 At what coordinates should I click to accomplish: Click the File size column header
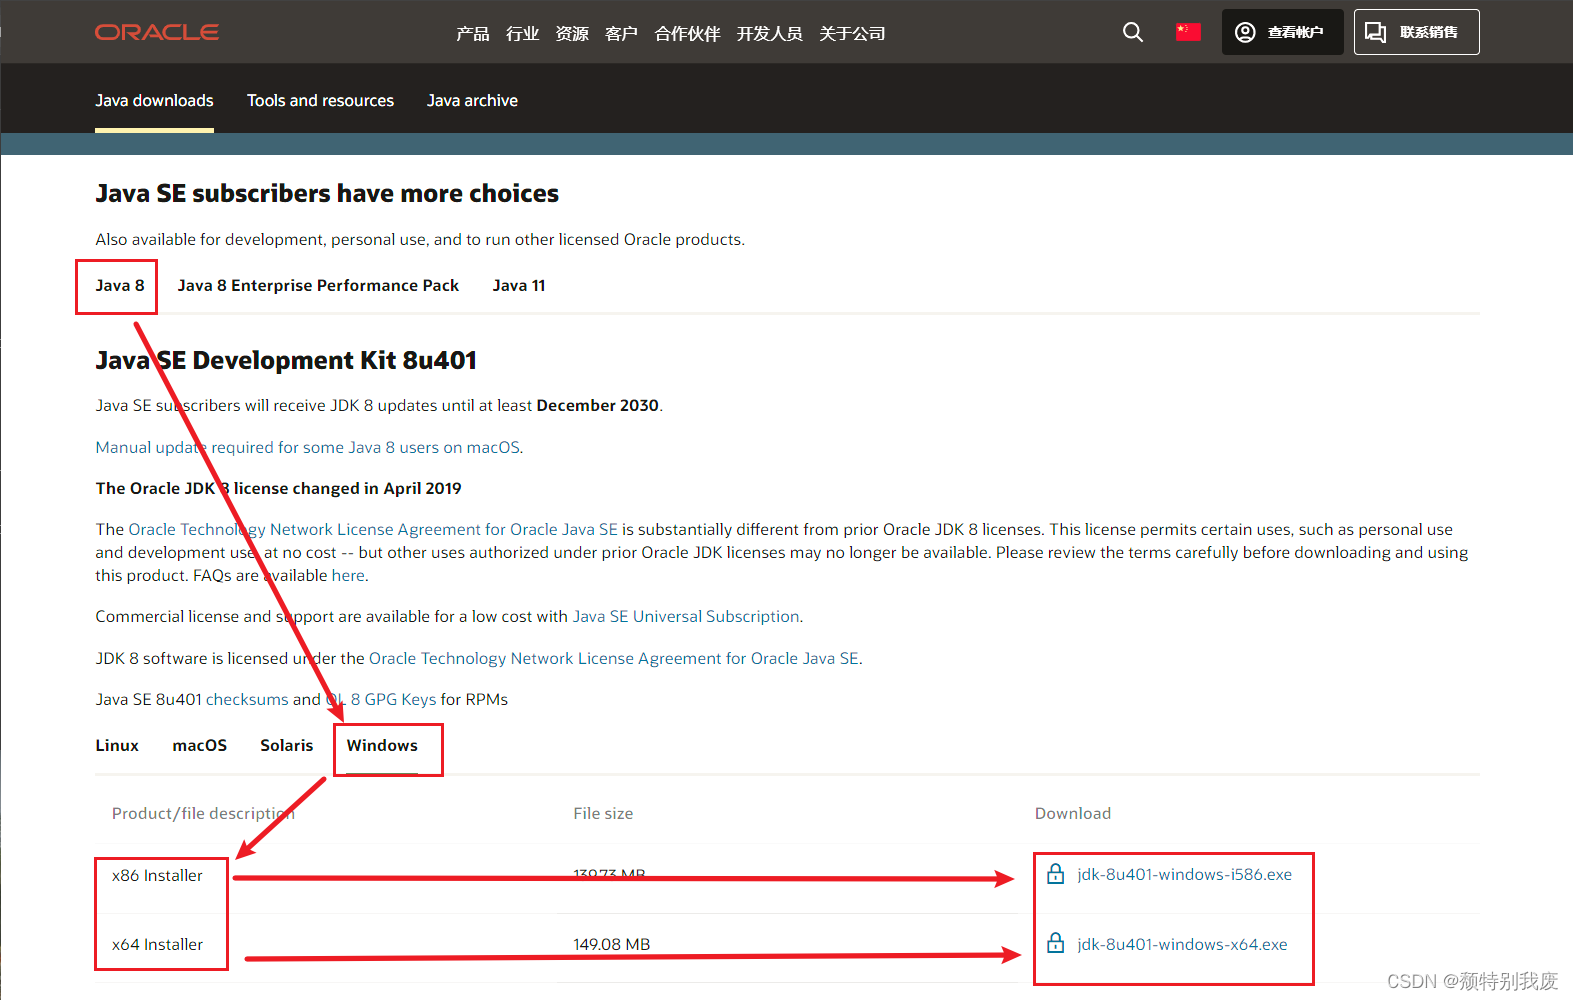tap(603, 813)
